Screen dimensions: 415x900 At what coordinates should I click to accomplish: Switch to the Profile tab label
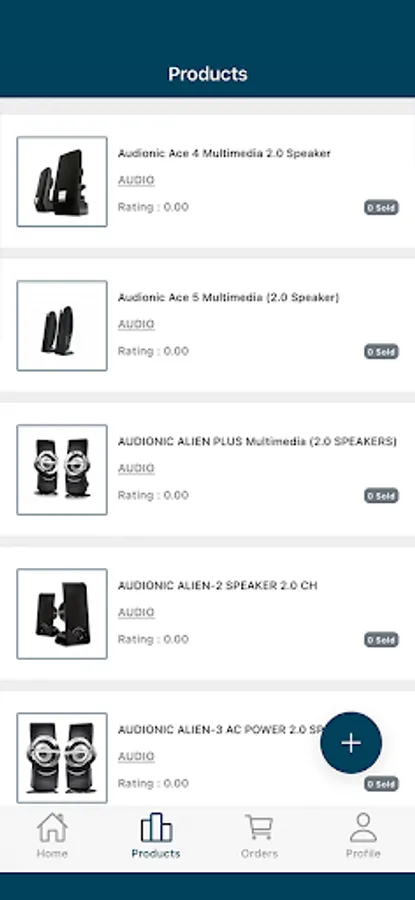[363, 854]
